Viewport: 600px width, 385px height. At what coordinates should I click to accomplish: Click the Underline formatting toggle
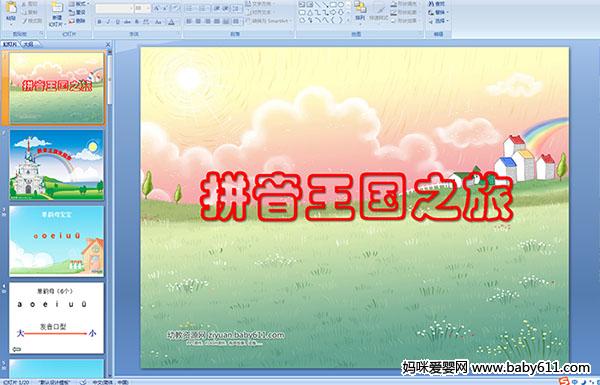point(118,22)
